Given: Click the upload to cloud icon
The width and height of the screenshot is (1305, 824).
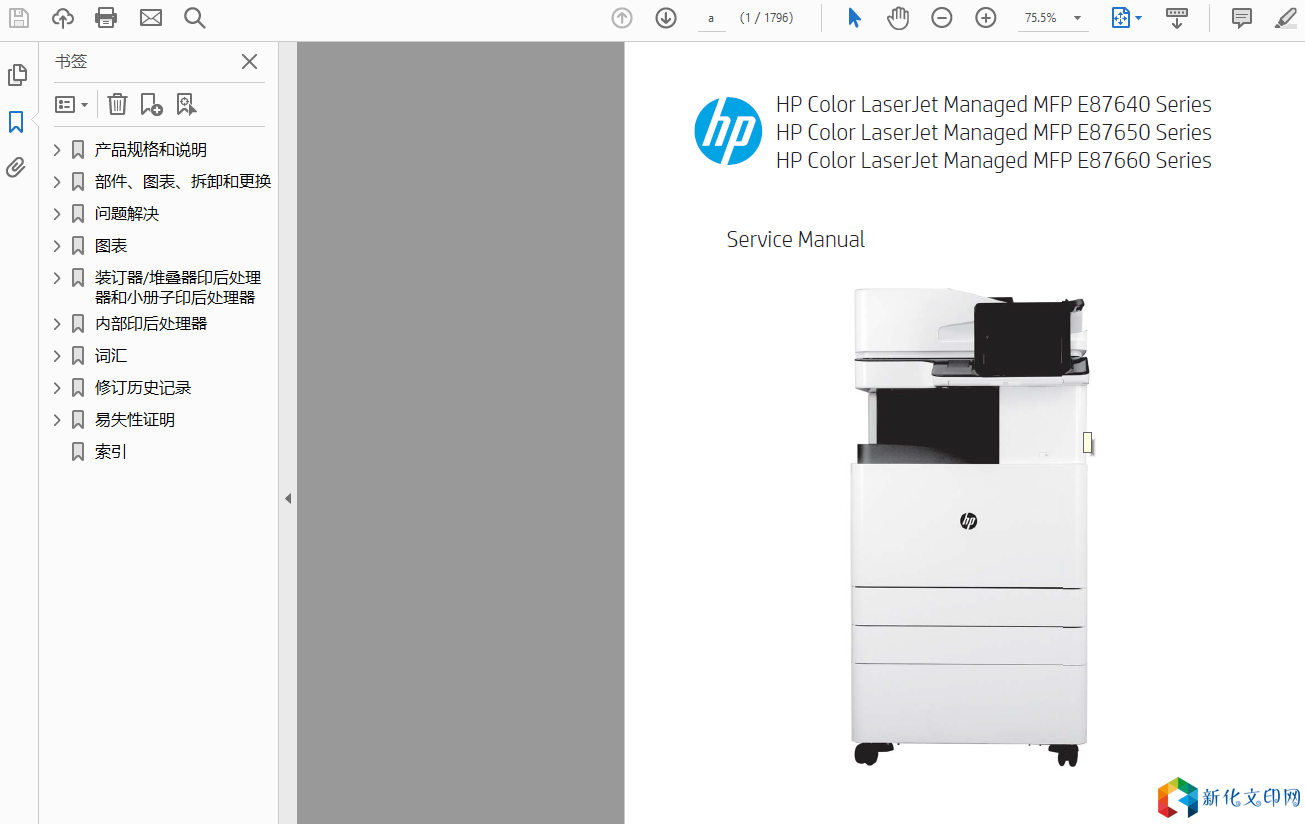Looking at the screenshot, I should point(62,17).
